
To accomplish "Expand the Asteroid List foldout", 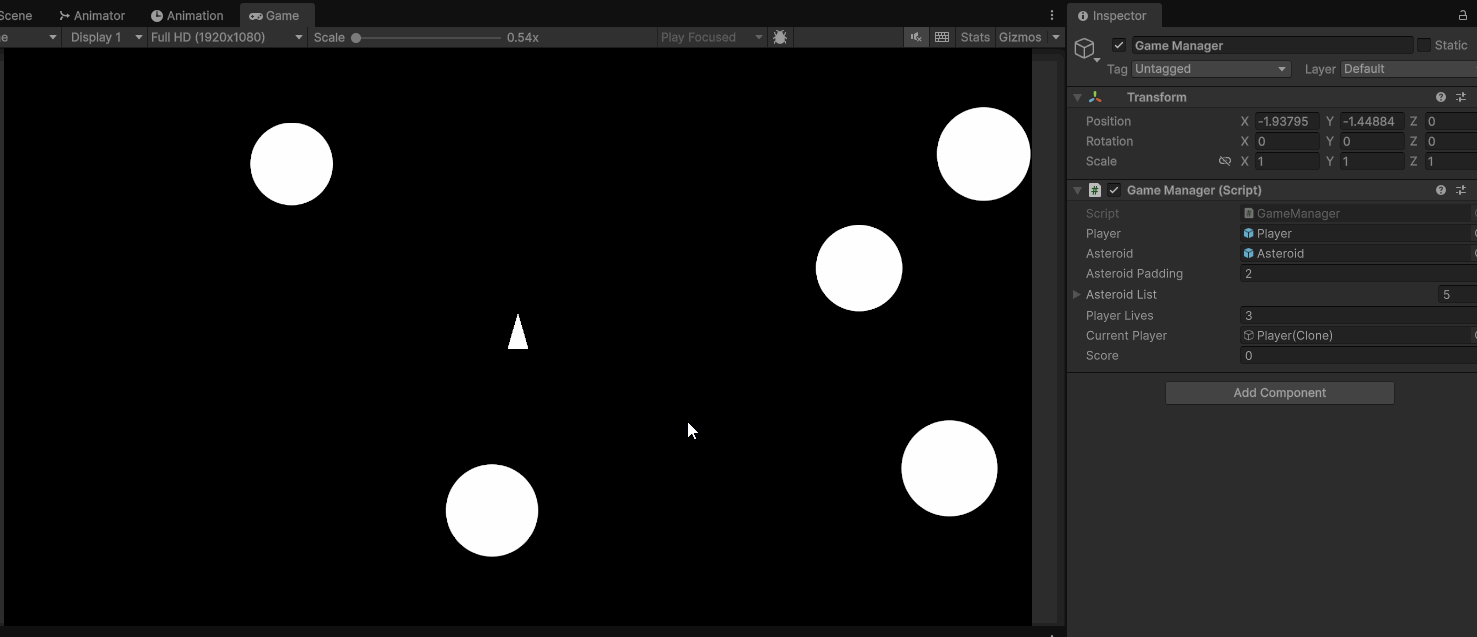I will [x=1076, y=294].
